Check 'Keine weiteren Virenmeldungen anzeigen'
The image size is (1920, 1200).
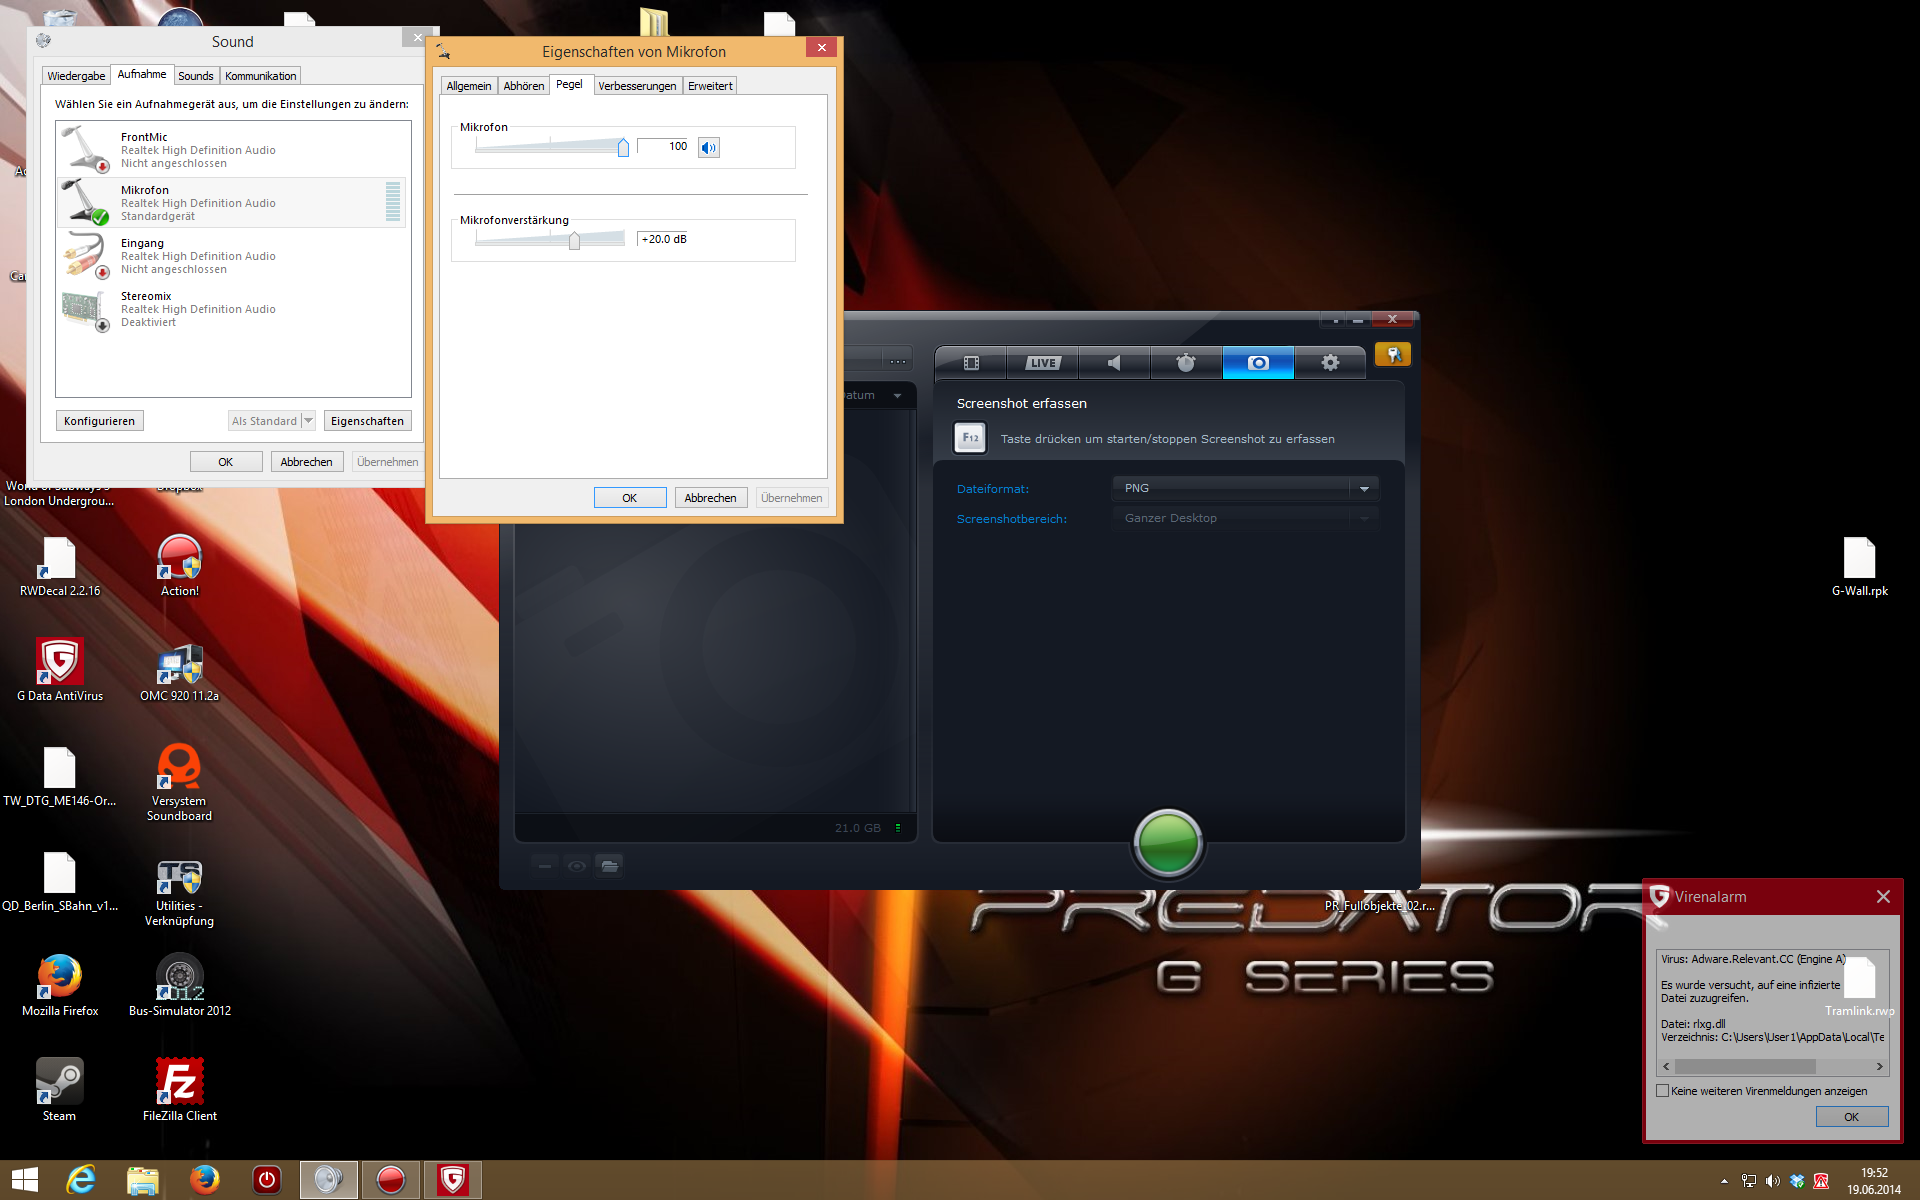click(x=1663, y=1091)
